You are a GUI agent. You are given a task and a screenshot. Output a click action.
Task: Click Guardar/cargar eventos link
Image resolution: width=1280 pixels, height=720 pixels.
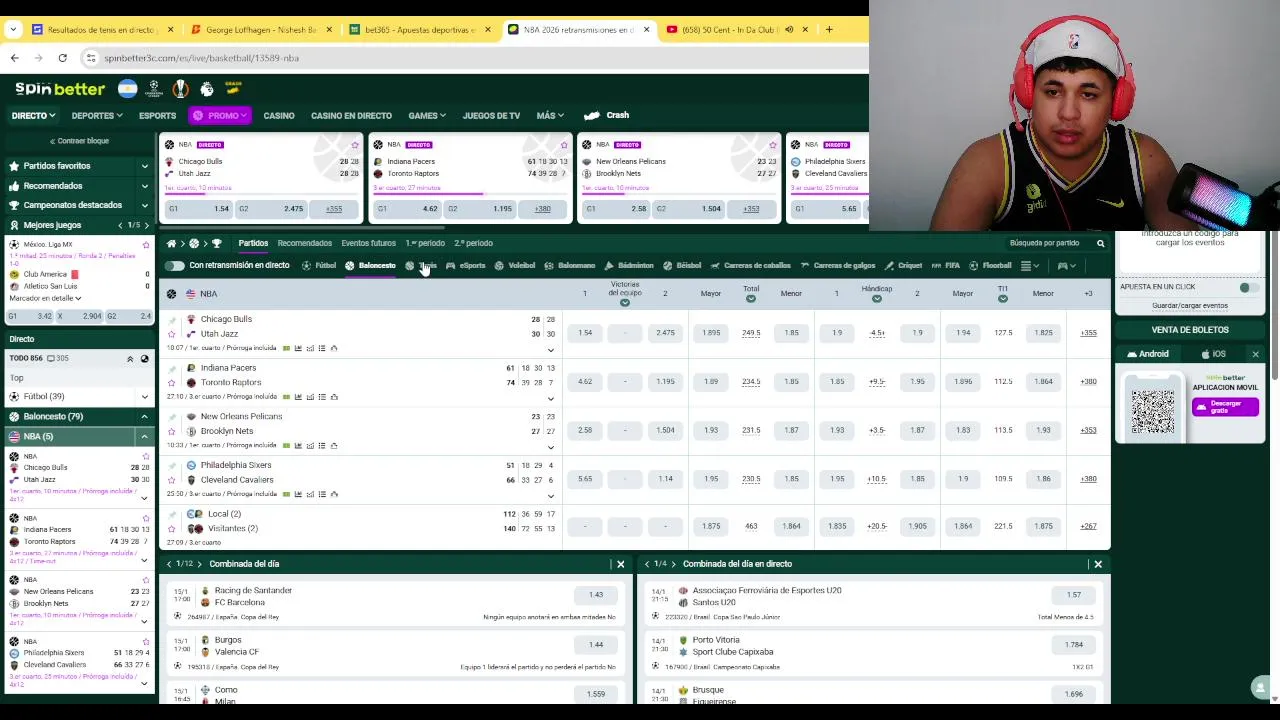click(x=1189, y=306)
